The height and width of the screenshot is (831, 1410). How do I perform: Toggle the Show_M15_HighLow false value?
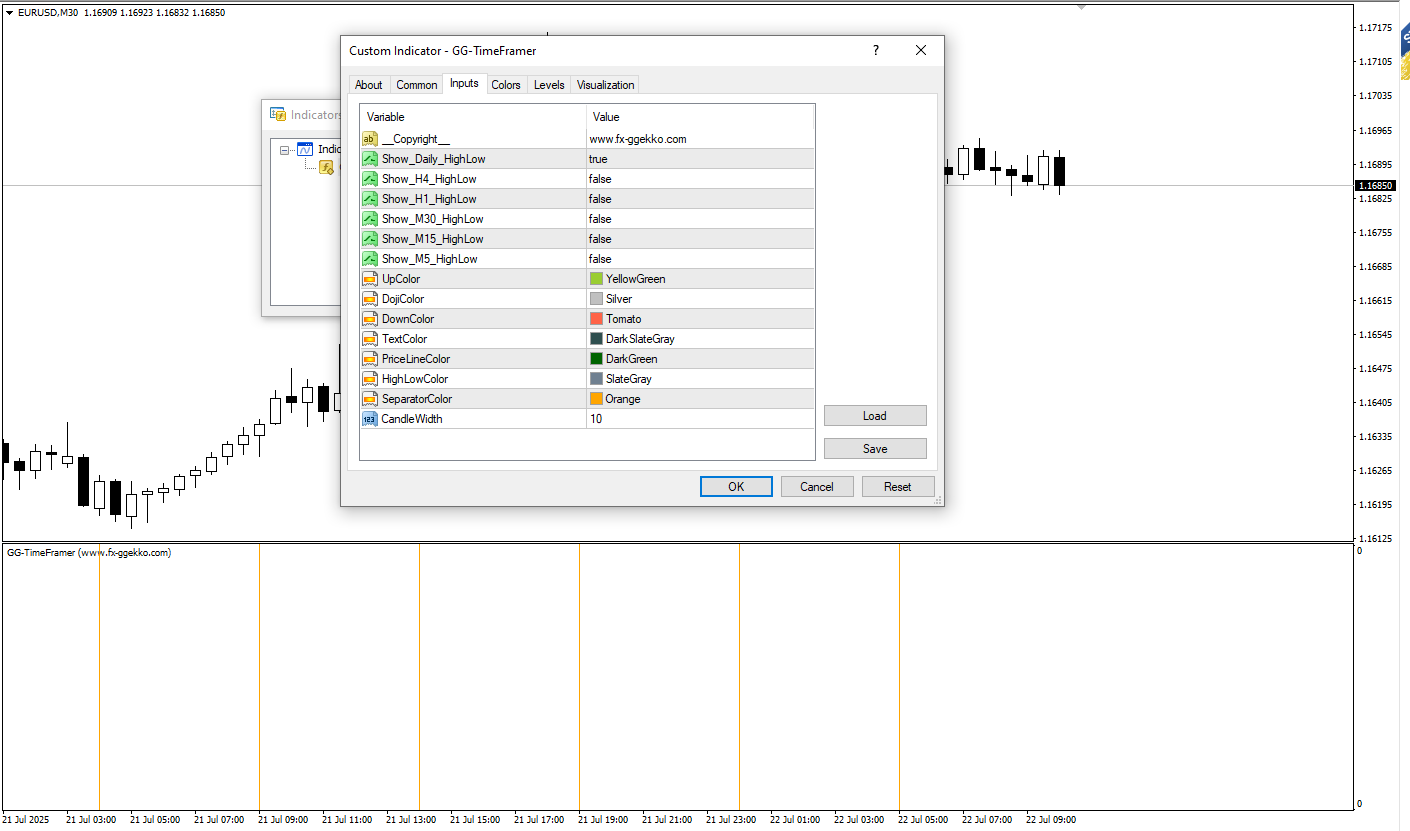point(700,239)
